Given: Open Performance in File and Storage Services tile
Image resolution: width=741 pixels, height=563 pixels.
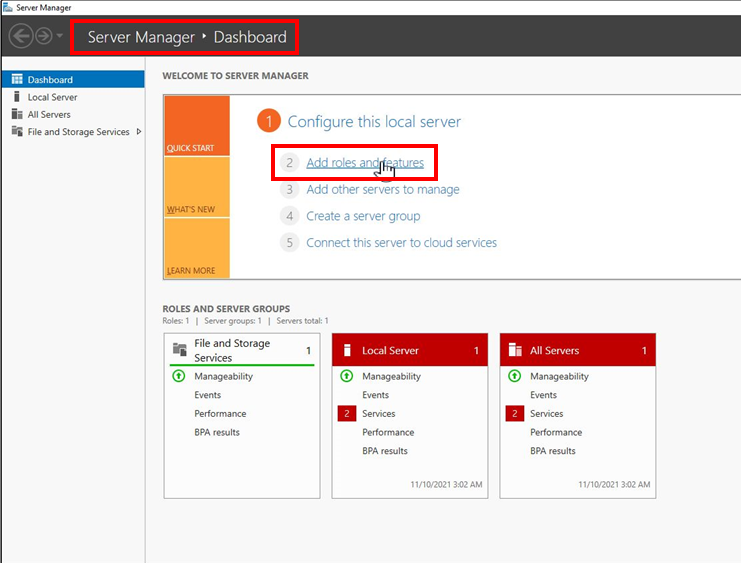Looking at the screenshot, I should coord(220,414).
